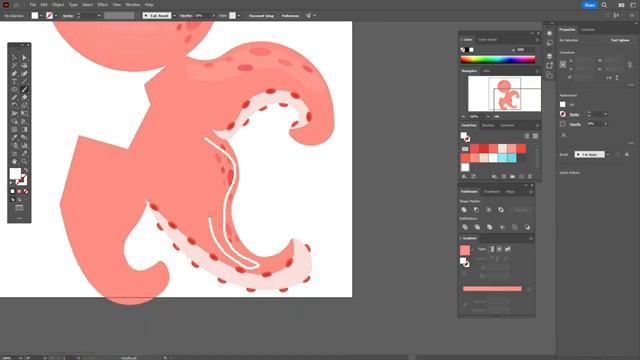Open the Effect menu
Image resolution: width=640 pixels, height=360 pixels.
pos(102,5)
